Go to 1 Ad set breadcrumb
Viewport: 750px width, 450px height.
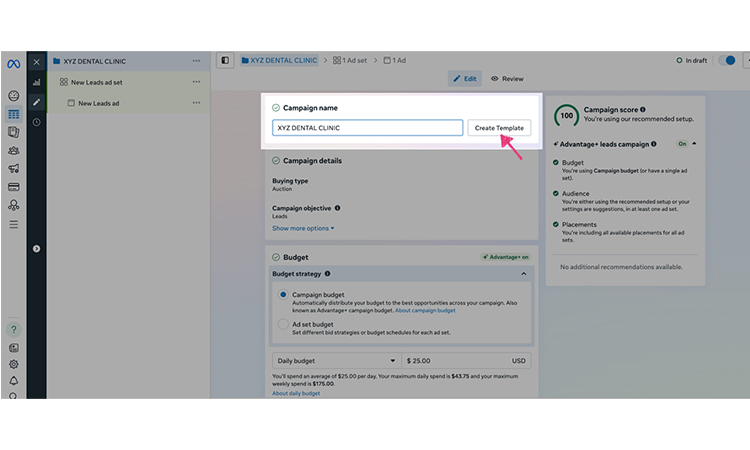tap(350, 60)
